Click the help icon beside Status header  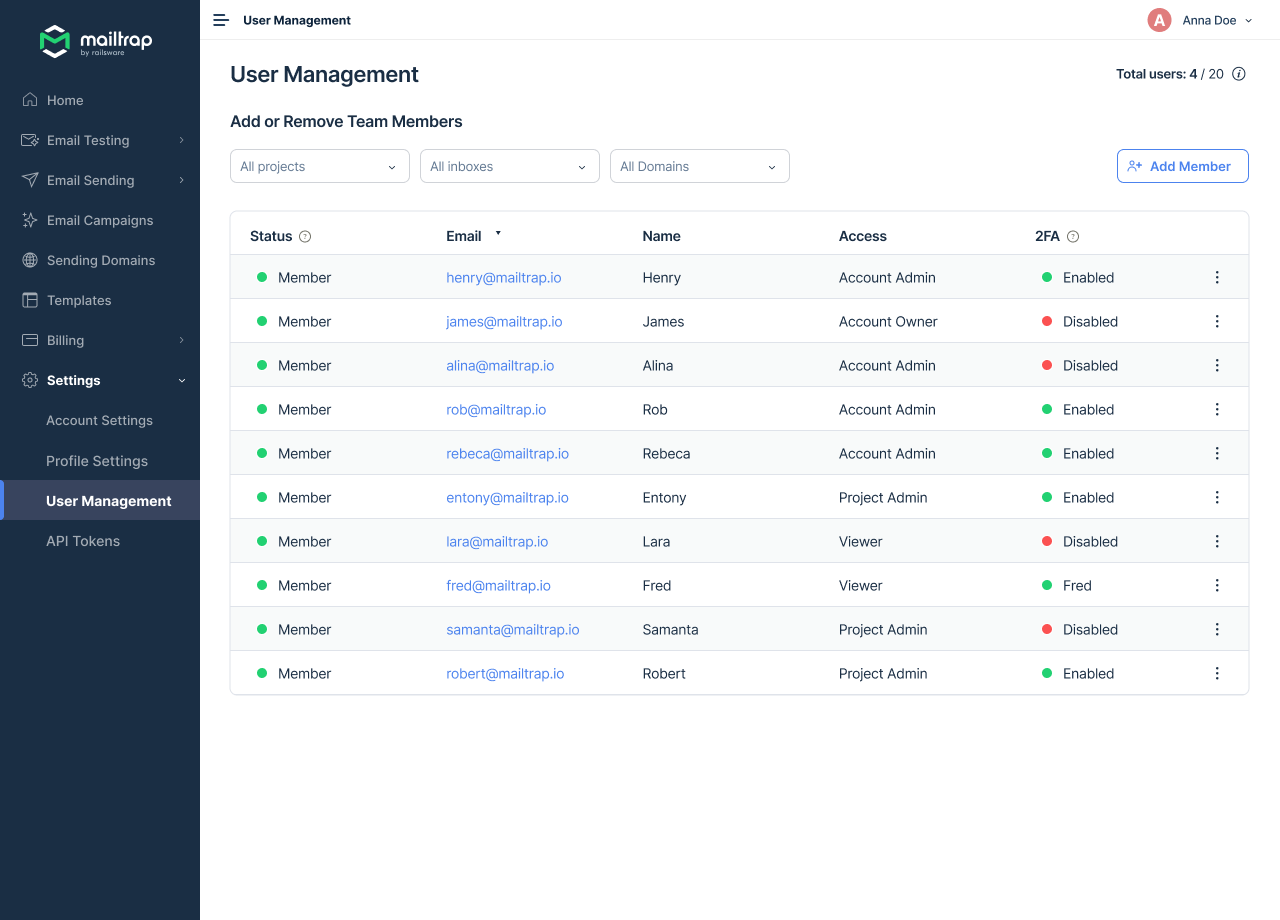[305, 237]
